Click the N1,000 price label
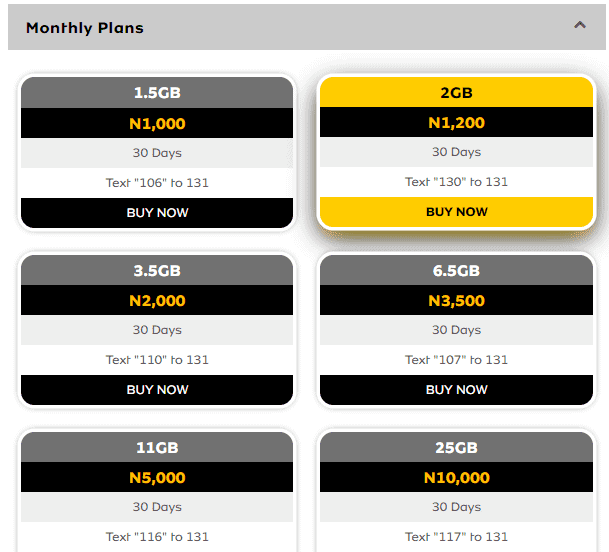The width and height of the screenshot is (609, 552). click(157, 124)
